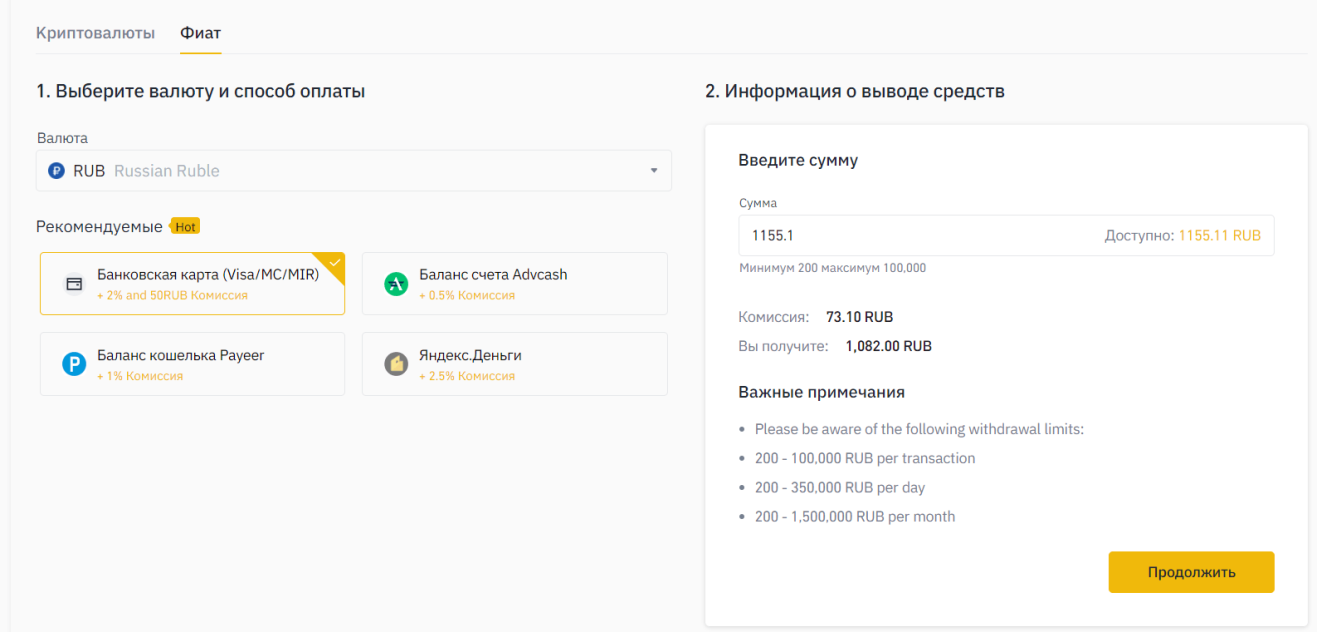Click the Продолжить button
Screen dimensions: 1317x632
(x=1190, y=572)
